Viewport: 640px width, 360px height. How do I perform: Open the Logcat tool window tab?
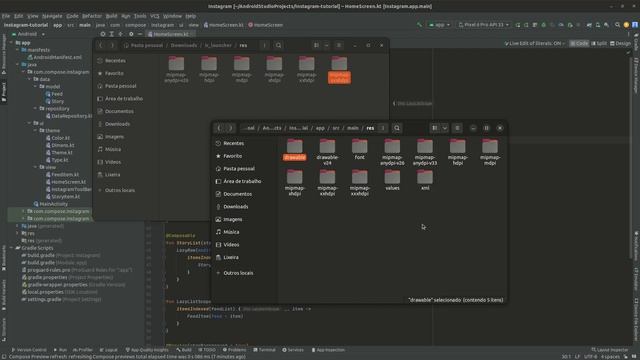[109, 350]
